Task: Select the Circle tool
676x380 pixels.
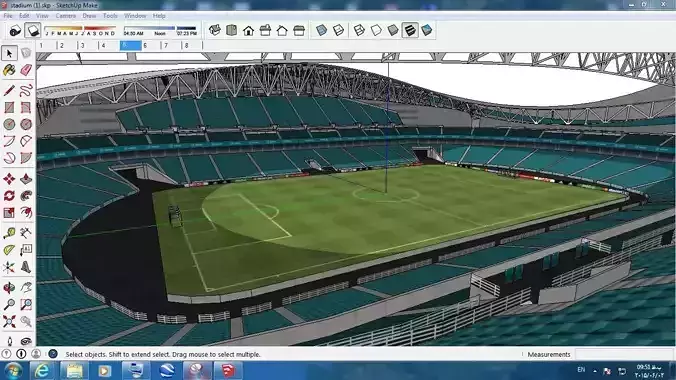Action: [x=9, y=124]
